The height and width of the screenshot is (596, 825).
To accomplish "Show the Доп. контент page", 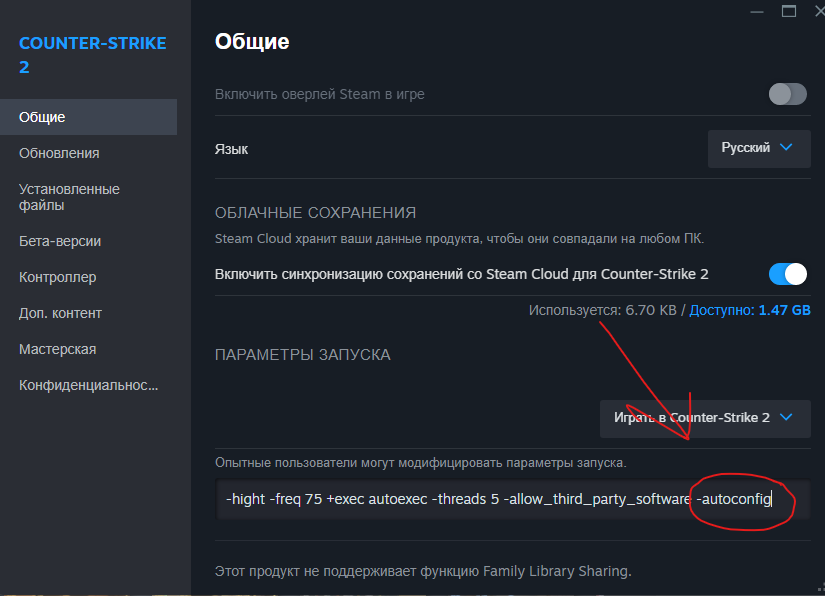I will tap(60, 313).
